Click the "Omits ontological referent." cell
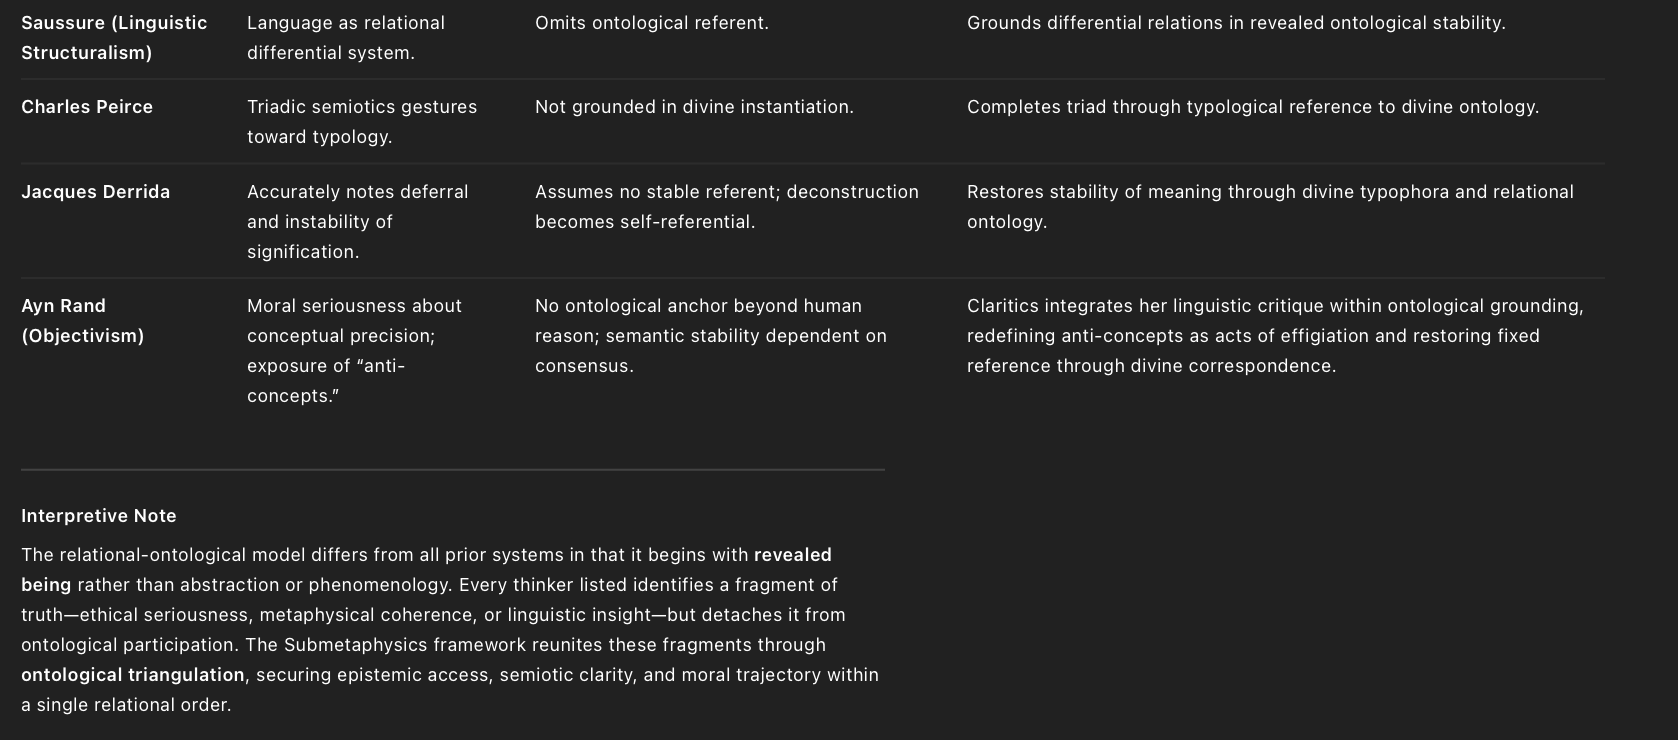 651,23
